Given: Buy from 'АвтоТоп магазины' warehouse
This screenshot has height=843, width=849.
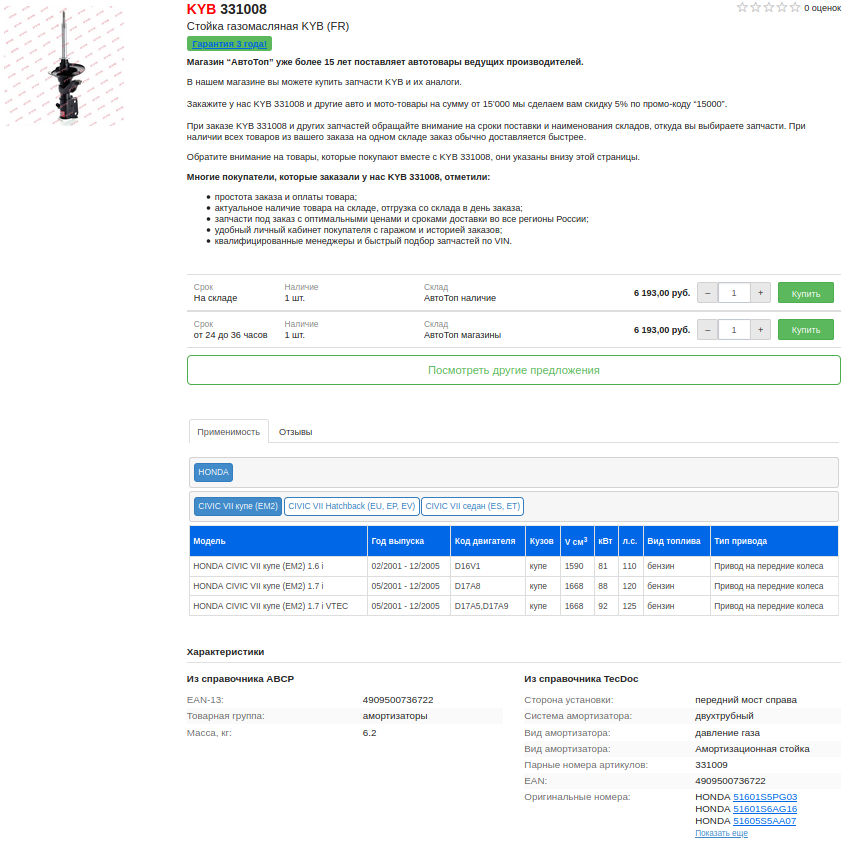Looking at the screenshot, I should [806, 330].
